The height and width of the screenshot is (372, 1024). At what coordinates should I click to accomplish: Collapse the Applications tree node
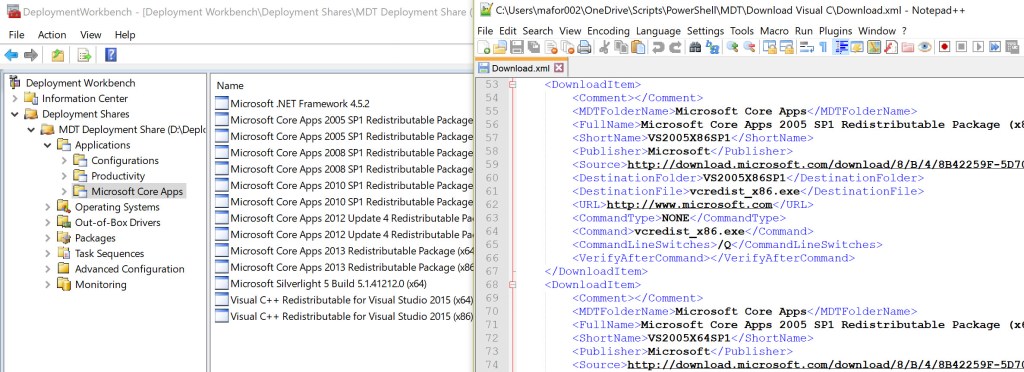pos(48,145)
